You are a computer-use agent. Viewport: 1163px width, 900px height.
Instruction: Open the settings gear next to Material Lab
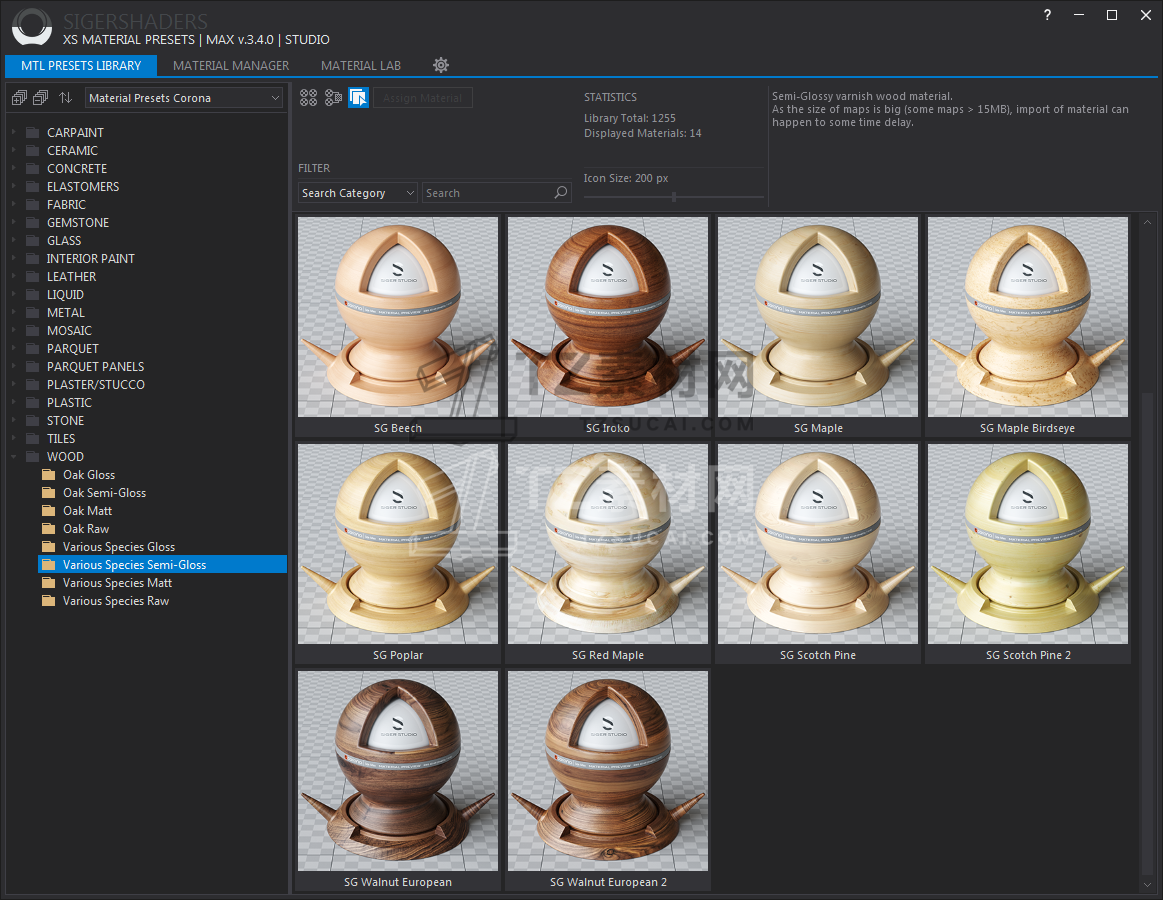(x=441, y=65)
